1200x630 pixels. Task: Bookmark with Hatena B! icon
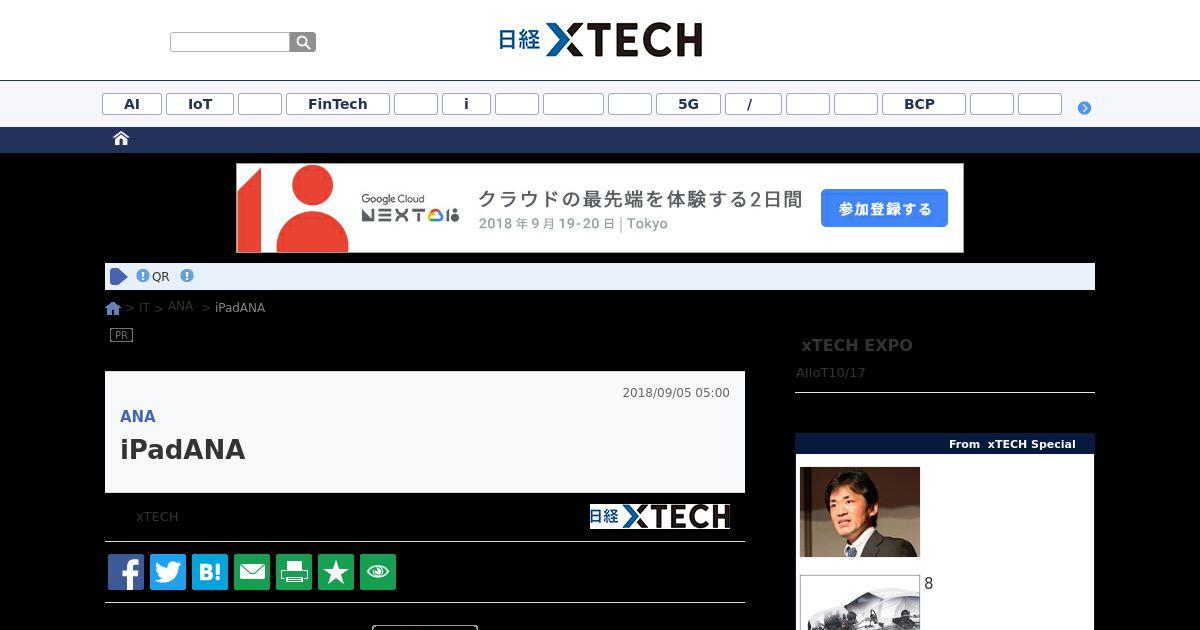(210, 572)
